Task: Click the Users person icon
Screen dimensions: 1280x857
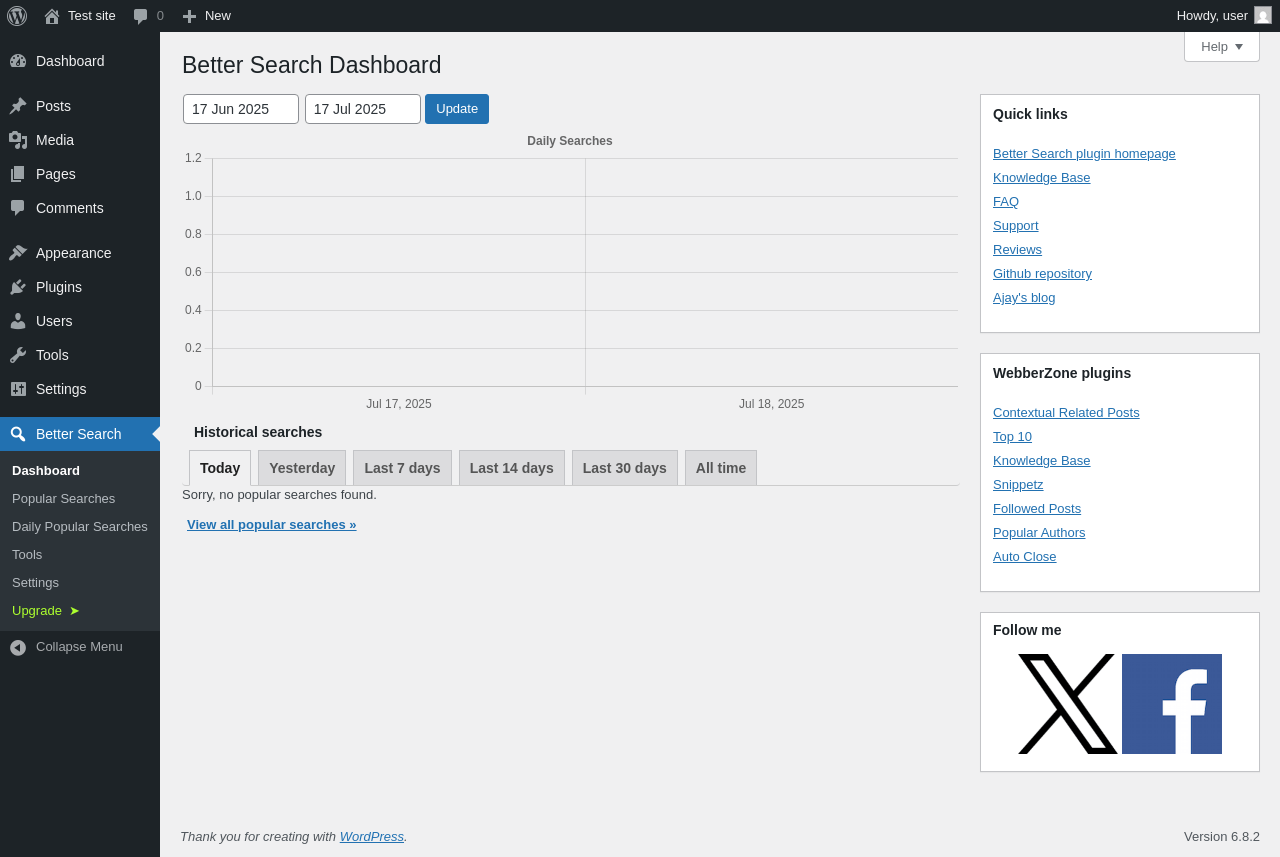Action: pyautogui.click(x=18, y=321)
